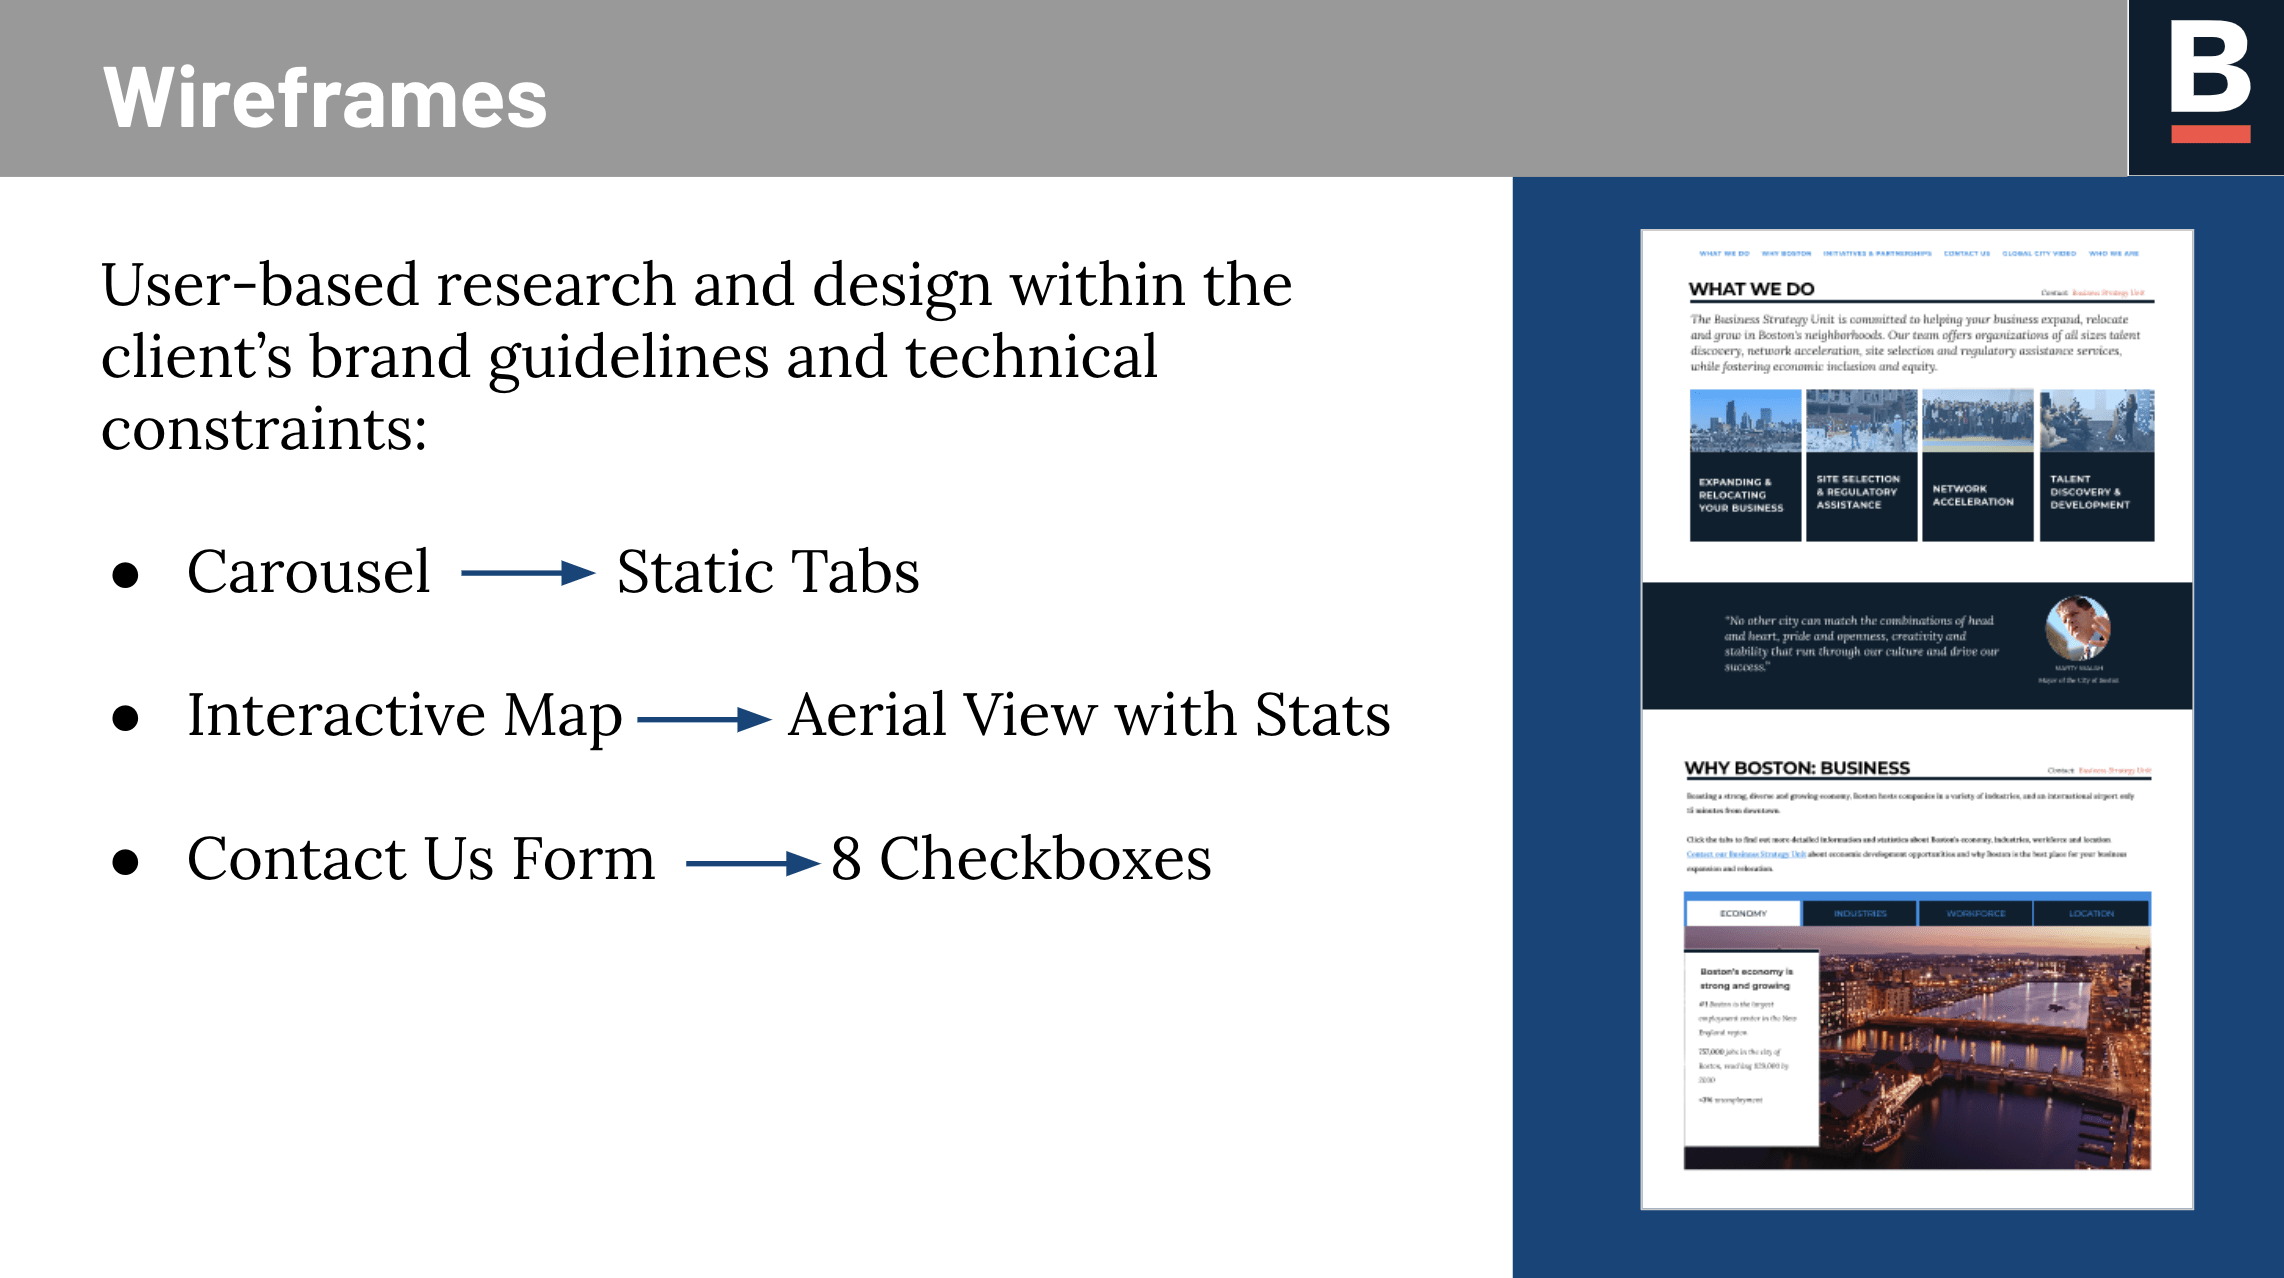Click 'Site Selection & Regulatory Assistance' tile

point(1861,467)
